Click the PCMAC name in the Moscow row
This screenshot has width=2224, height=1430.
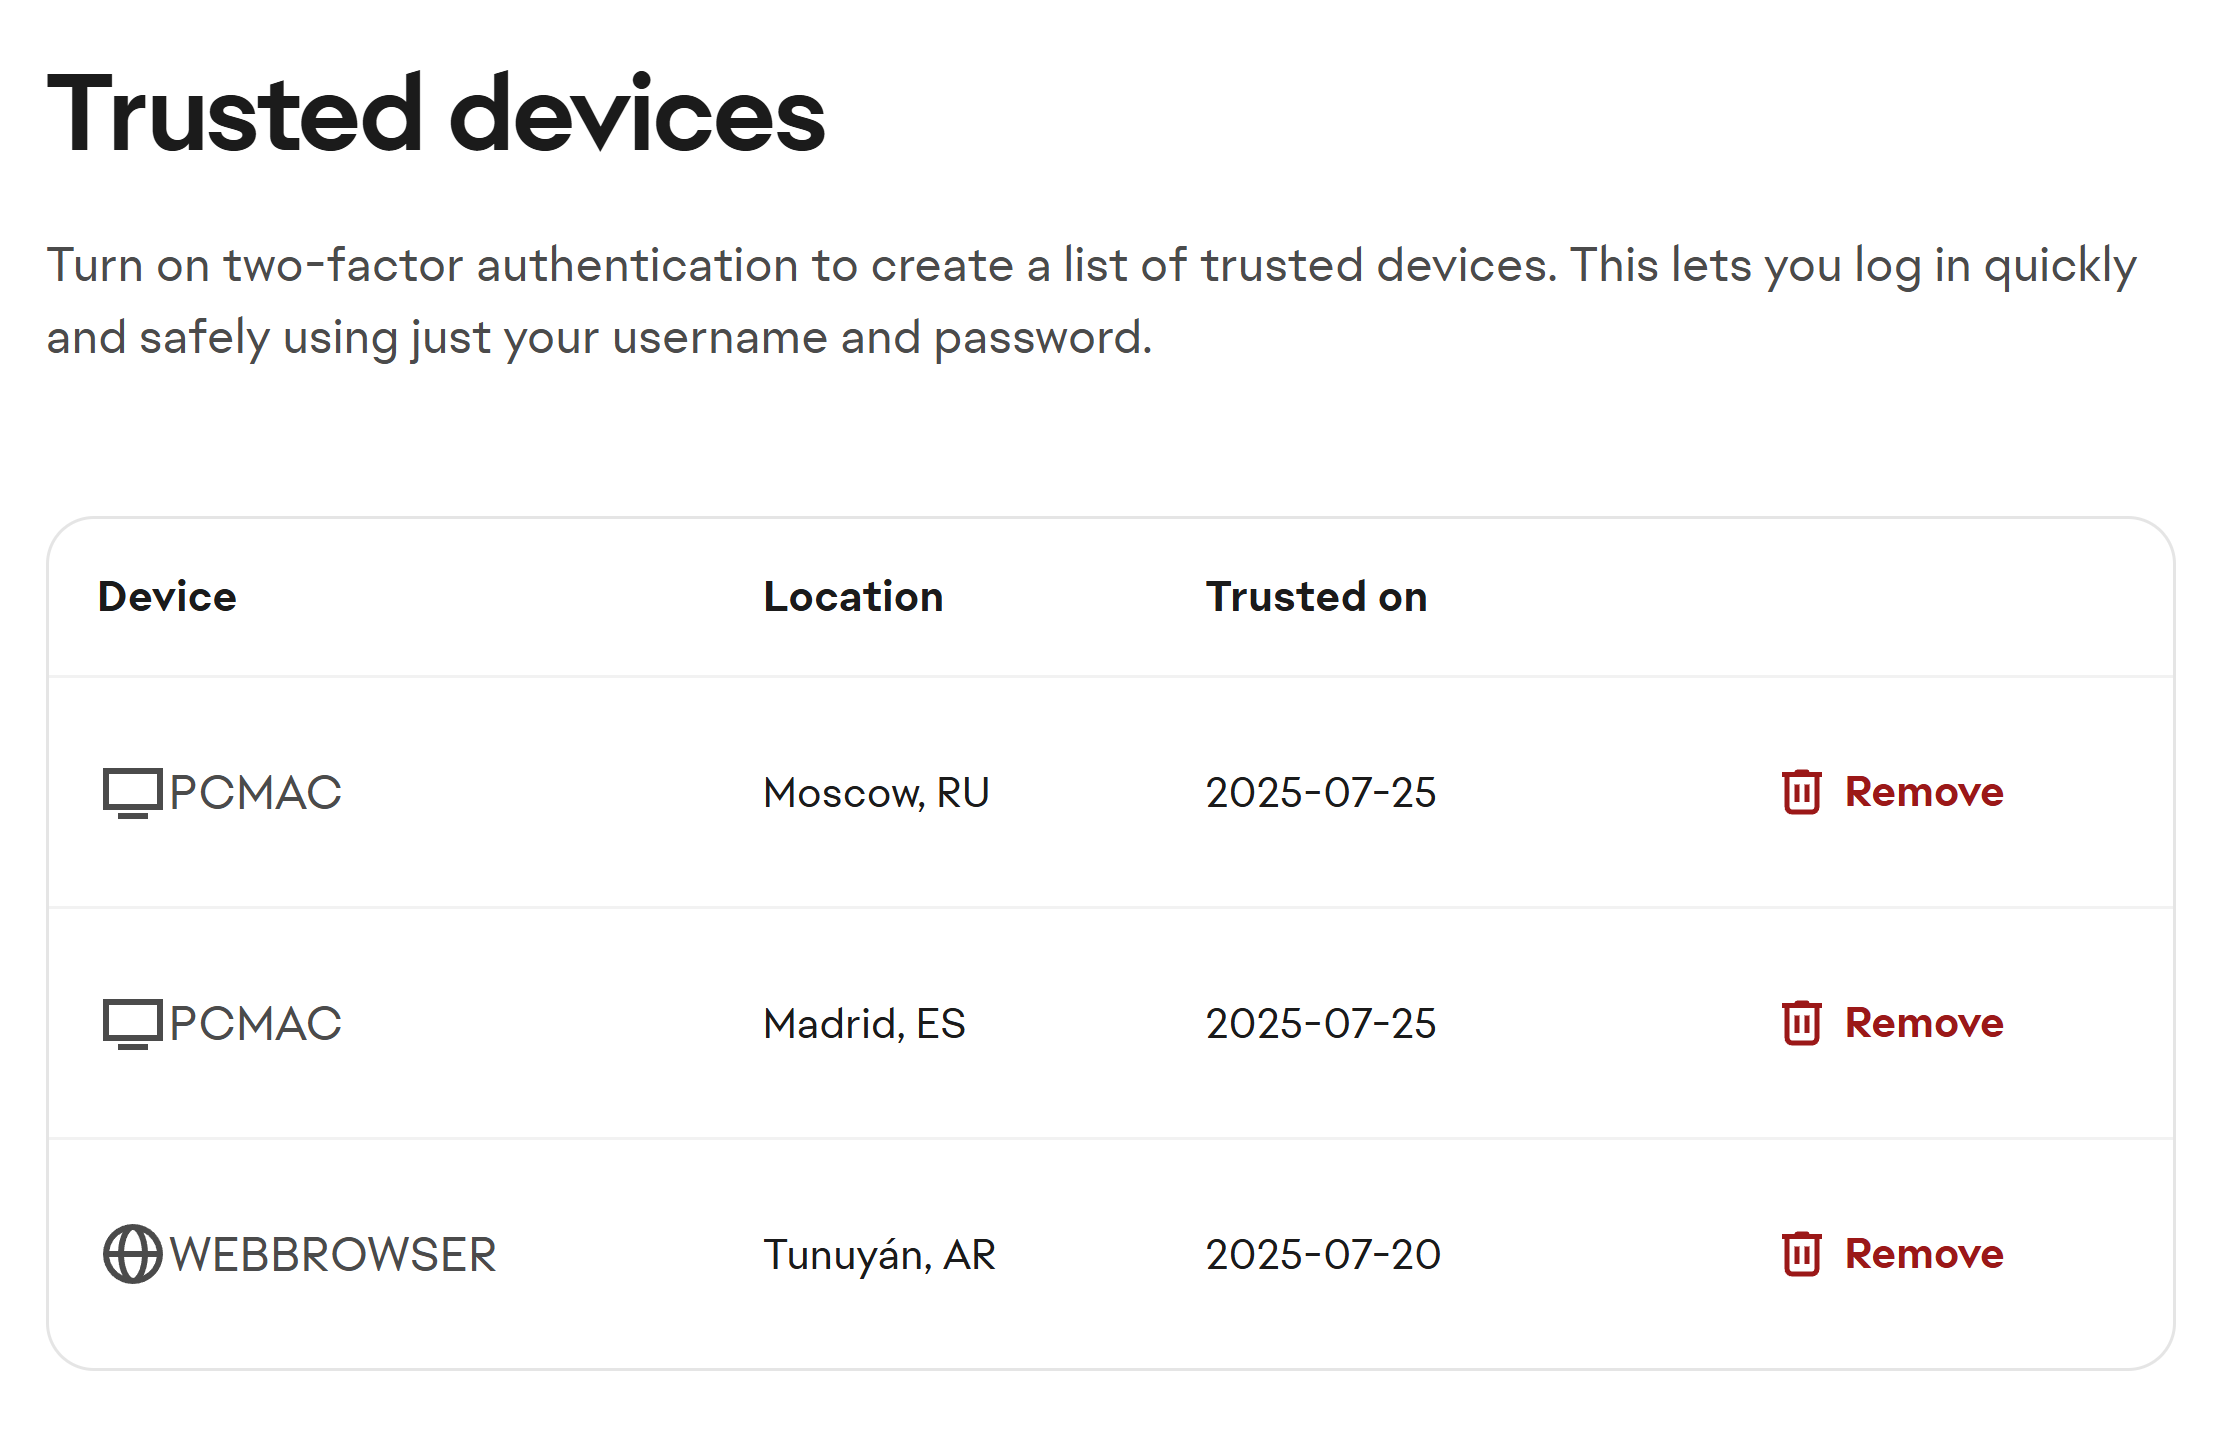coord(255,793)
